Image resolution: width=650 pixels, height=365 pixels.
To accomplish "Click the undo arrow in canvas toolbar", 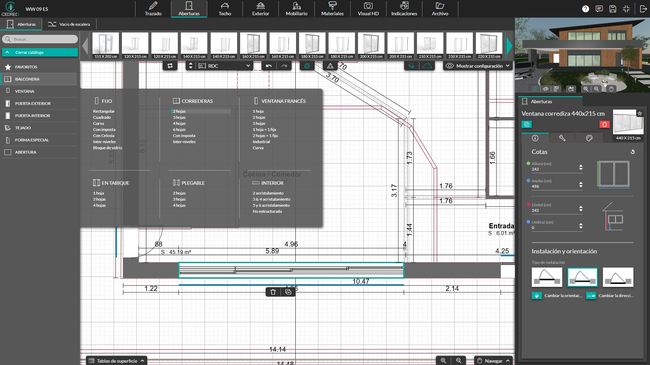I will pyautogui.click(x=269, y=66).
